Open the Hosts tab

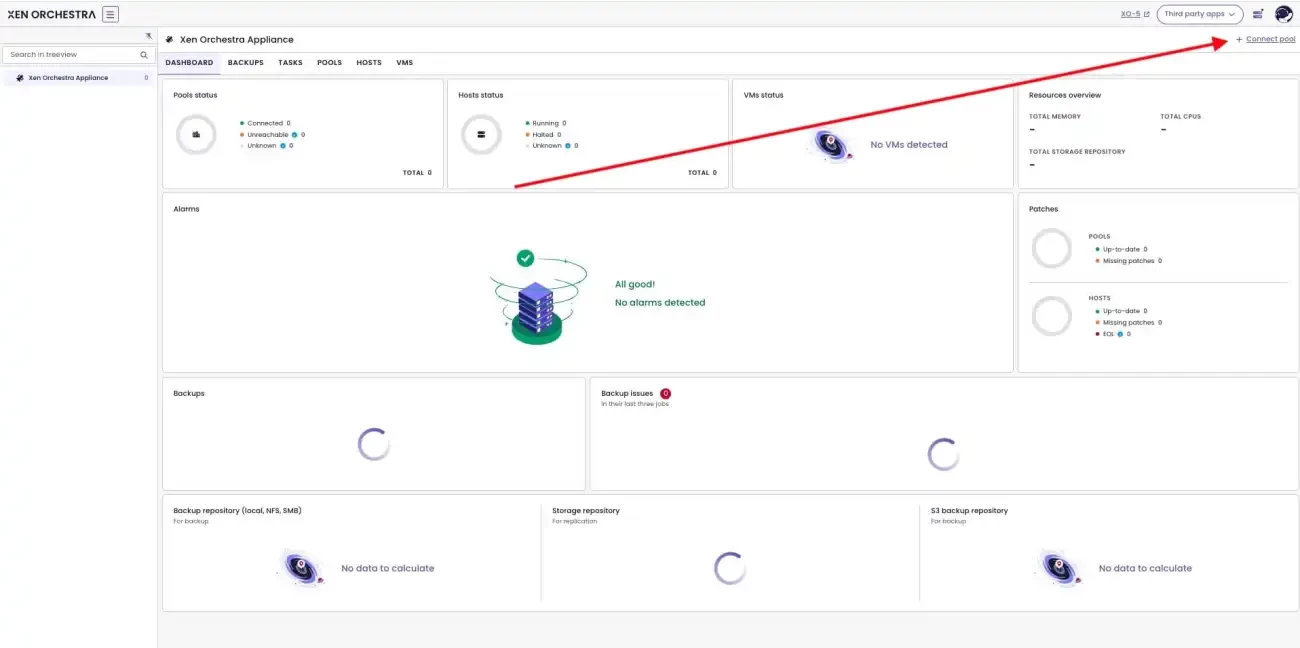pyautogui.click(x=369, y=62)
